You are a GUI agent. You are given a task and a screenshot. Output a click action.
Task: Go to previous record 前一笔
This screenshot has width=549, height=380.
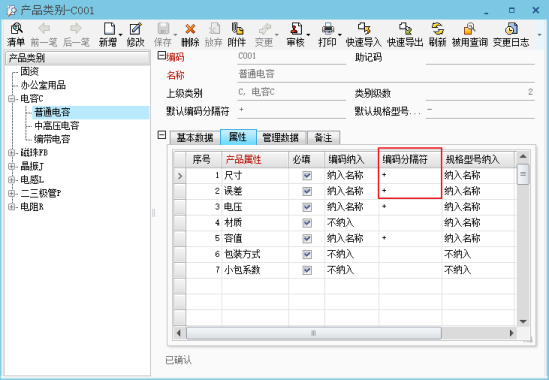pyautogui.click(x=44, y=28)
